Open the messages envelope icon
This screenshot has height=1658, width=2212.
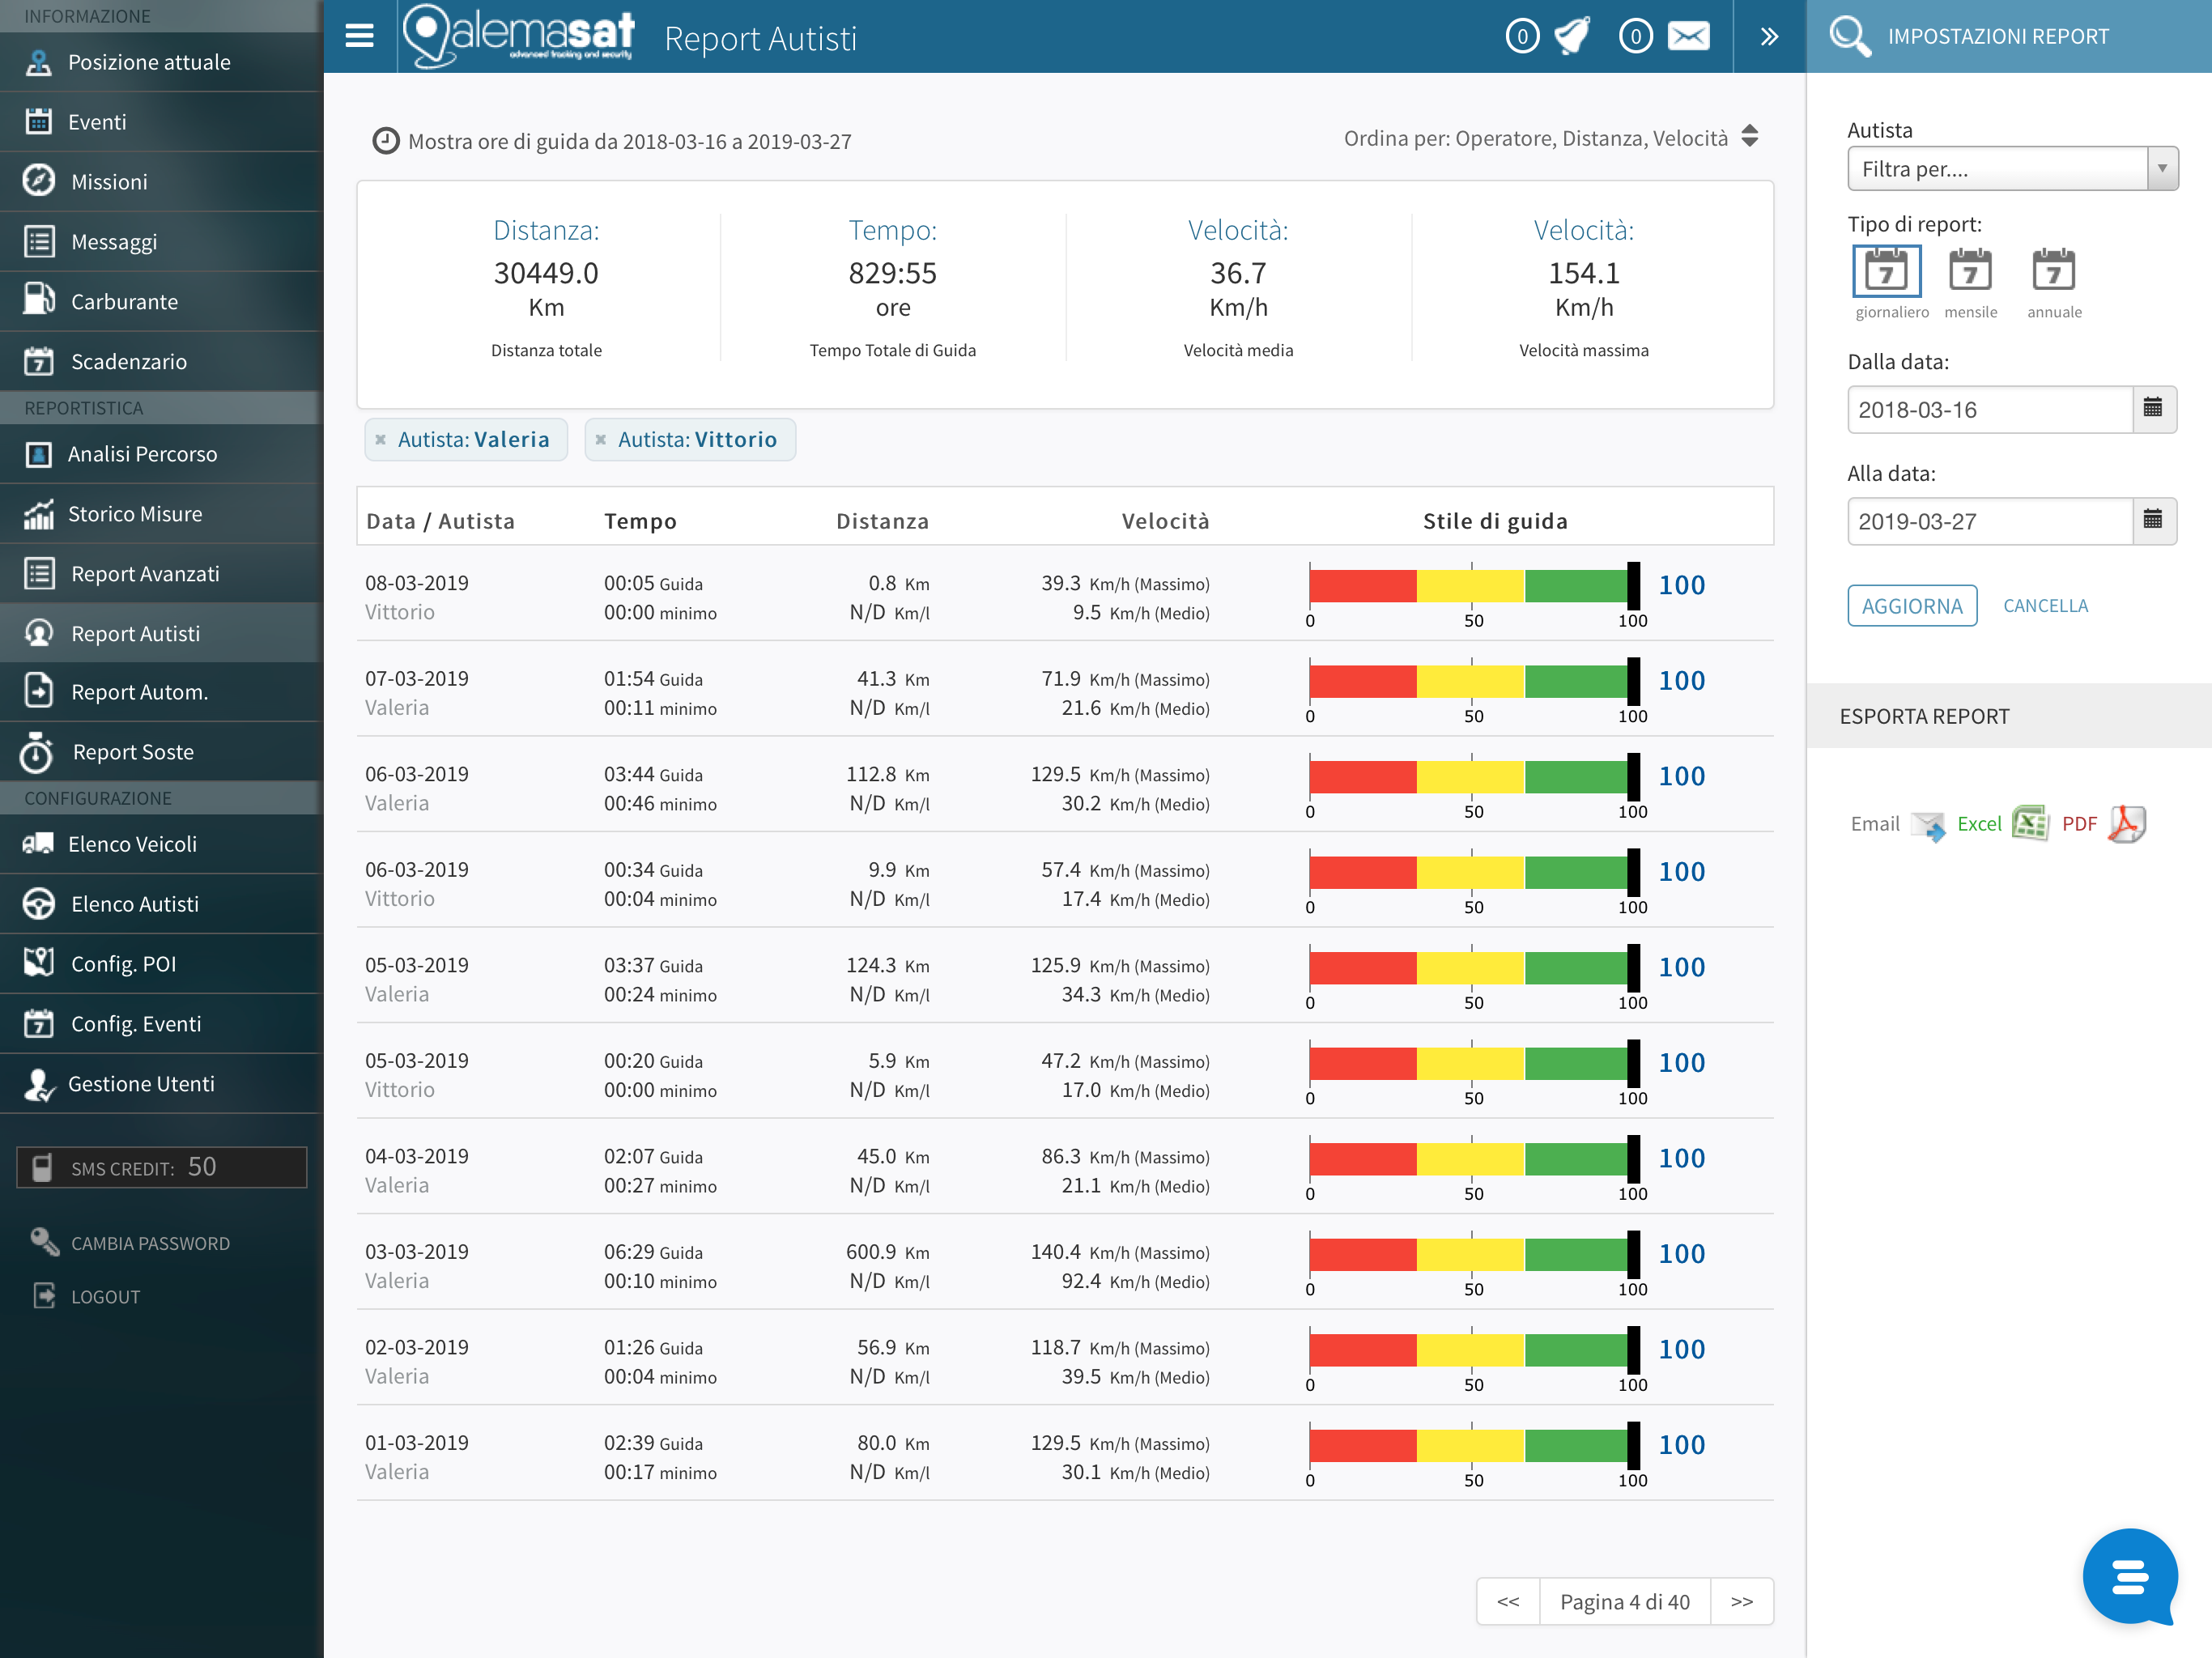(1689, 37)
